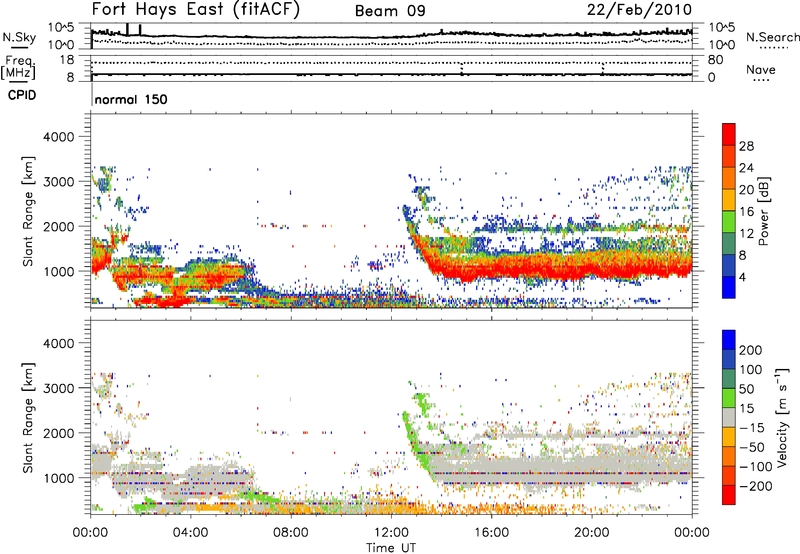The image size is (800, 554).
Task: Click the 1000 tick of the velocity panel
Action: tap(58, 478)
